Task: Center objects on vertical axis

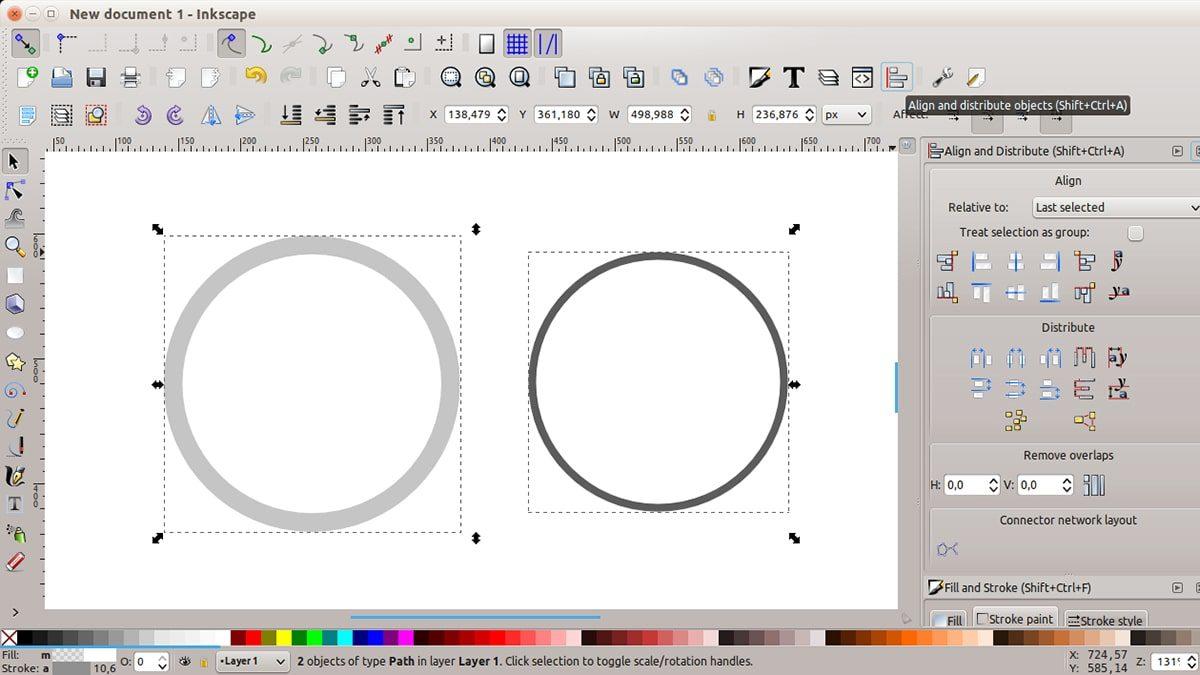Action: click(x=1015, y=261)
